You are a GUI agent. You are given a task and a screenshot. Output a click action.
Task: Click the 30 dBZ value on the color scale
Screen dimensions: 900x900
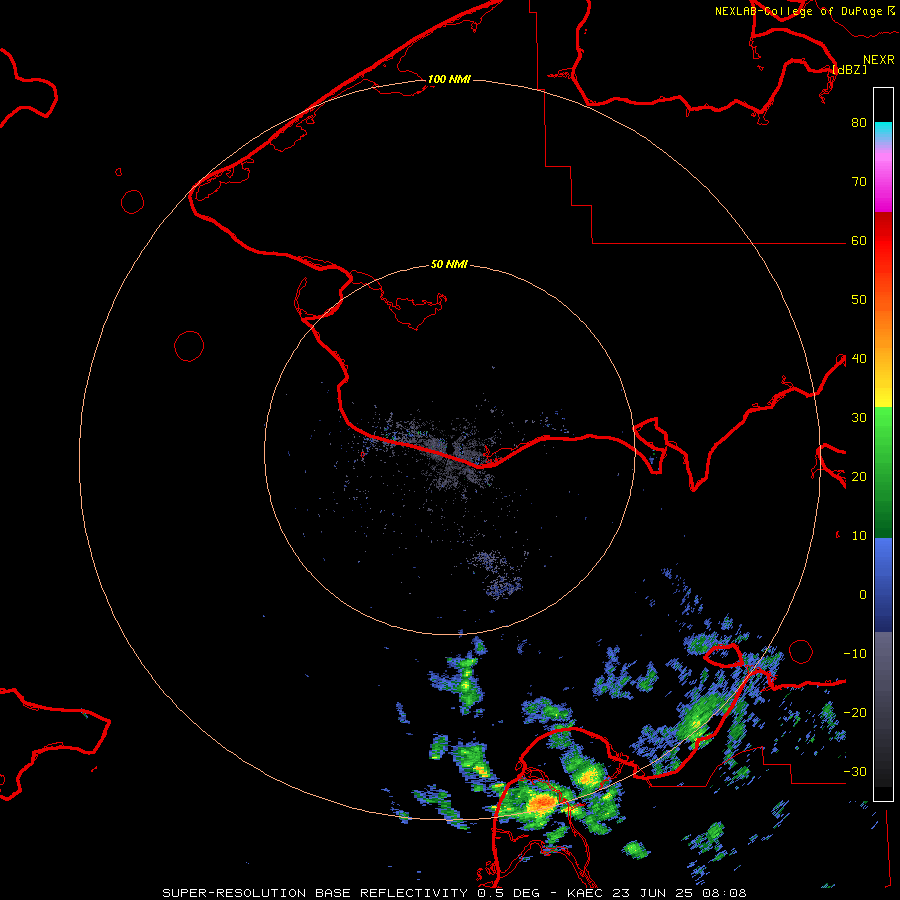[x=859, y=418]
